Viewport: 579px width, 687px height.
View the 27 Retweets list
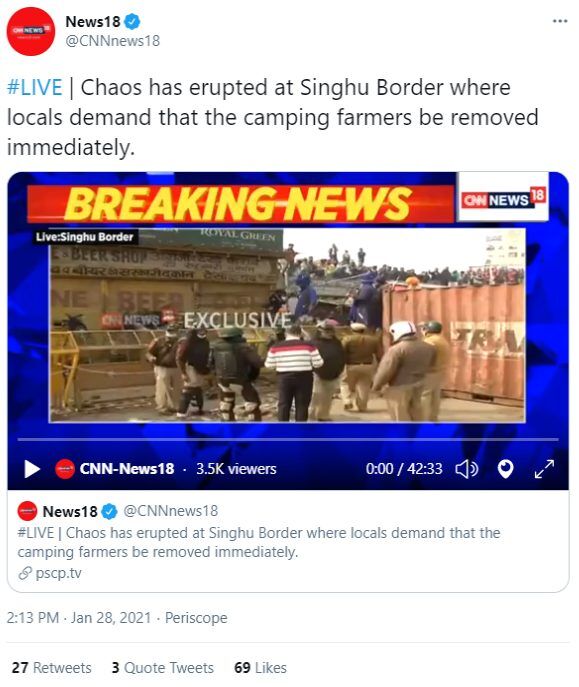[x=52, y=668]
